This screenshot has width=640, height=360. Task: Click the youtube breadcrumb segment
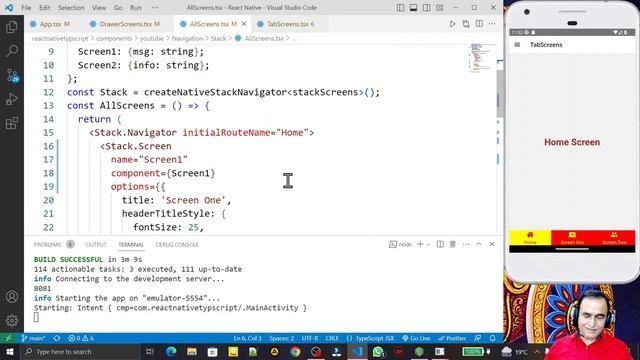(151, 38)
